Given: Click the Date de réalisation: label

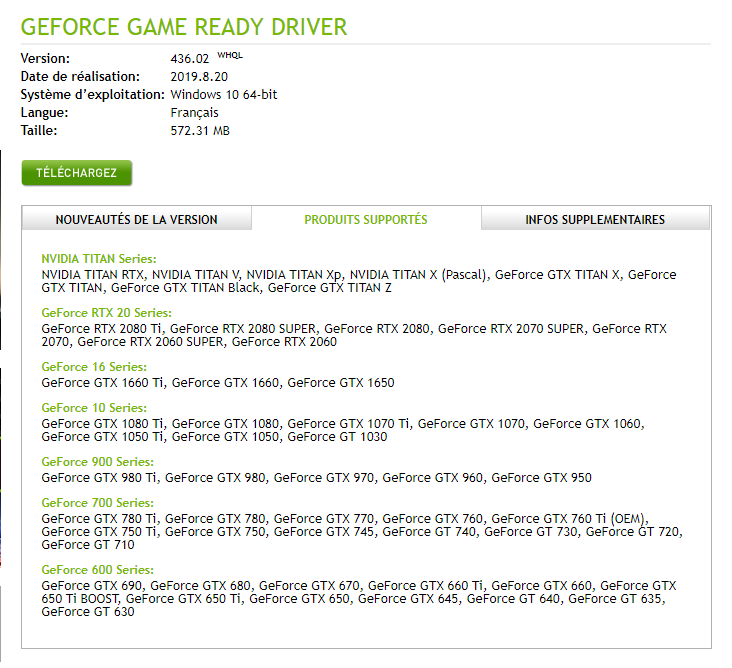Looking at the screenshot, I should 80,77.
